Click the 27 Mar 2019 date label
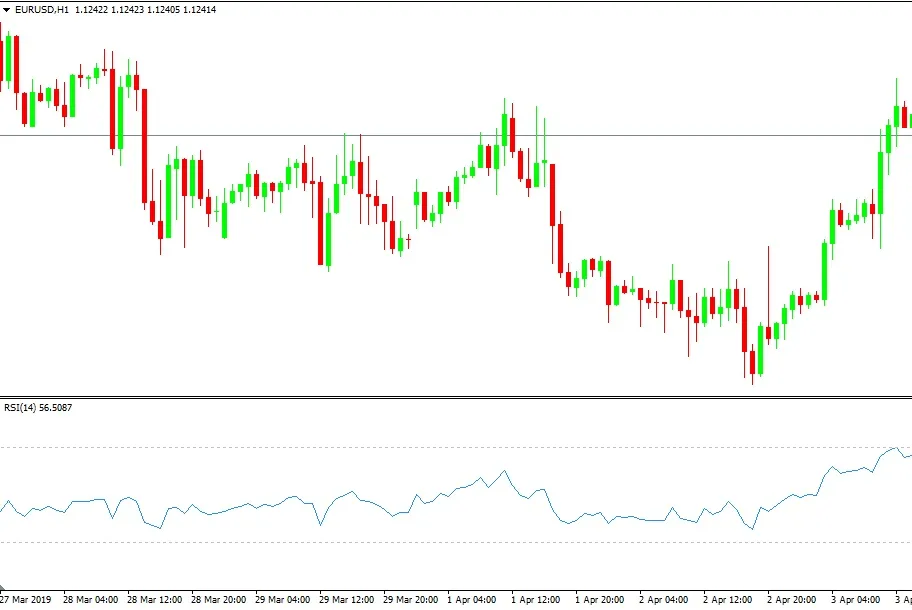Image resolution: width=912 pixels, height=610 pixels. (x=26, y=600)
